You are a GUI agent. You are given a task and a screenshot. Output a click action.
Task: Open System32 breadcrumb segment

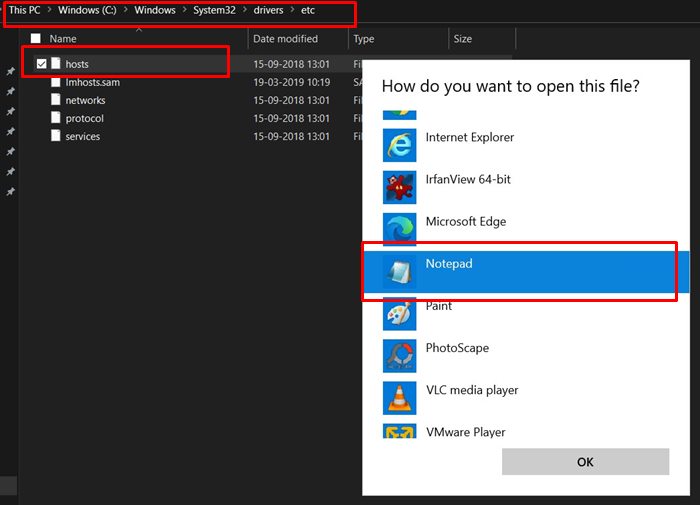pyautogui.click(x=214, y=10)
